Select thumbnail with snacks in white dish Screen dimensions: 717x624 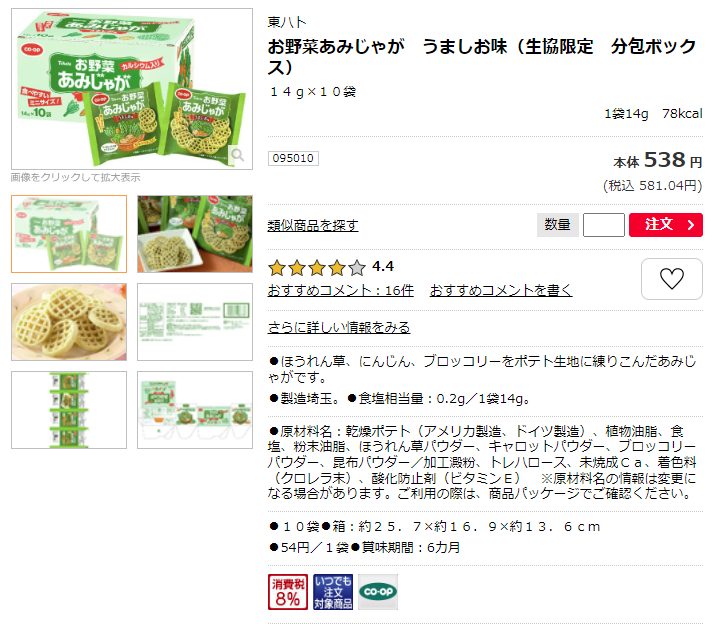click(195, 234)
